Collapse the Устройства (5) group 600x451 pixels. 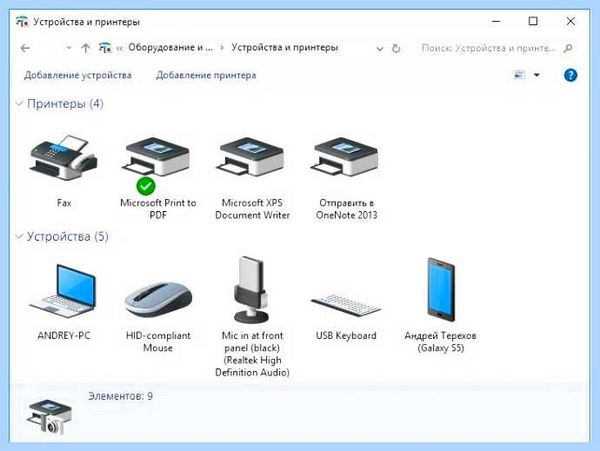(19, 236)
